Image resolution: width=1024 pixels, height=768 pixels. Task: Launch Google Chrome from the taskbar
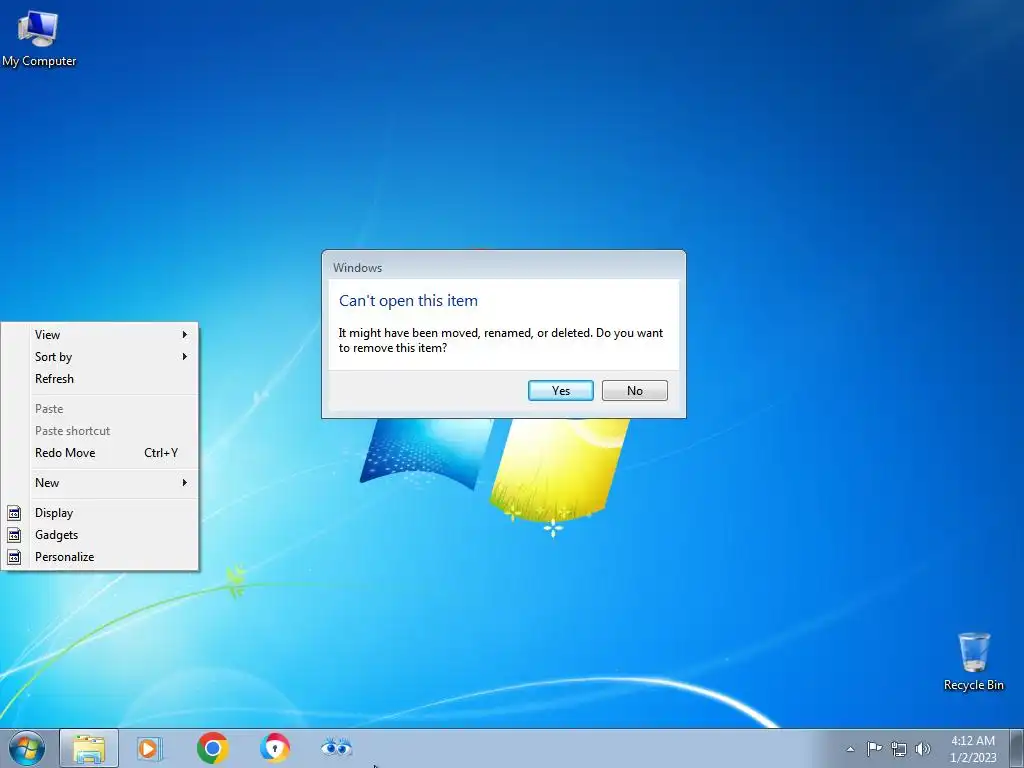pyautogui.click(x=212, y=748)
